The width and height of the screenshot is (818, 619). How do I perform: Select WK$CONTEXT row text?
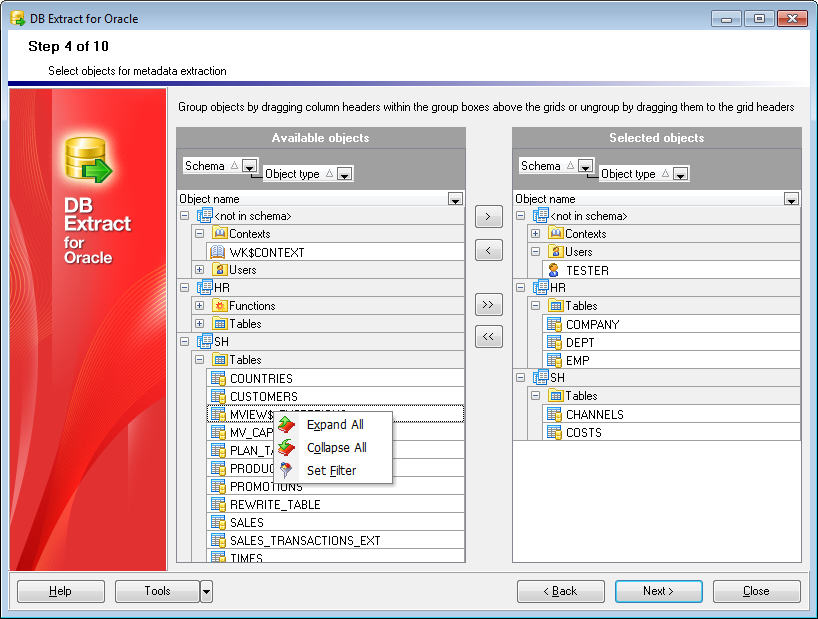[267, 252]
